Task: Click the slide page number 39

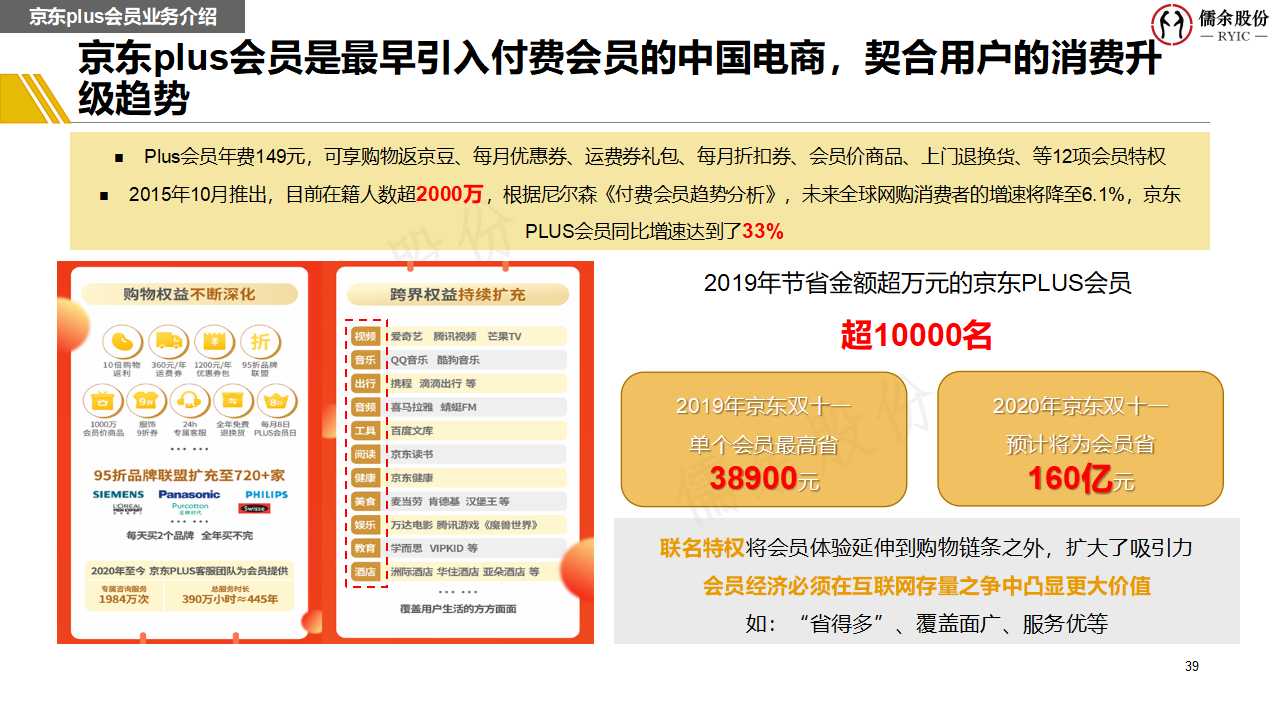Action: [x=1191, y=667]
